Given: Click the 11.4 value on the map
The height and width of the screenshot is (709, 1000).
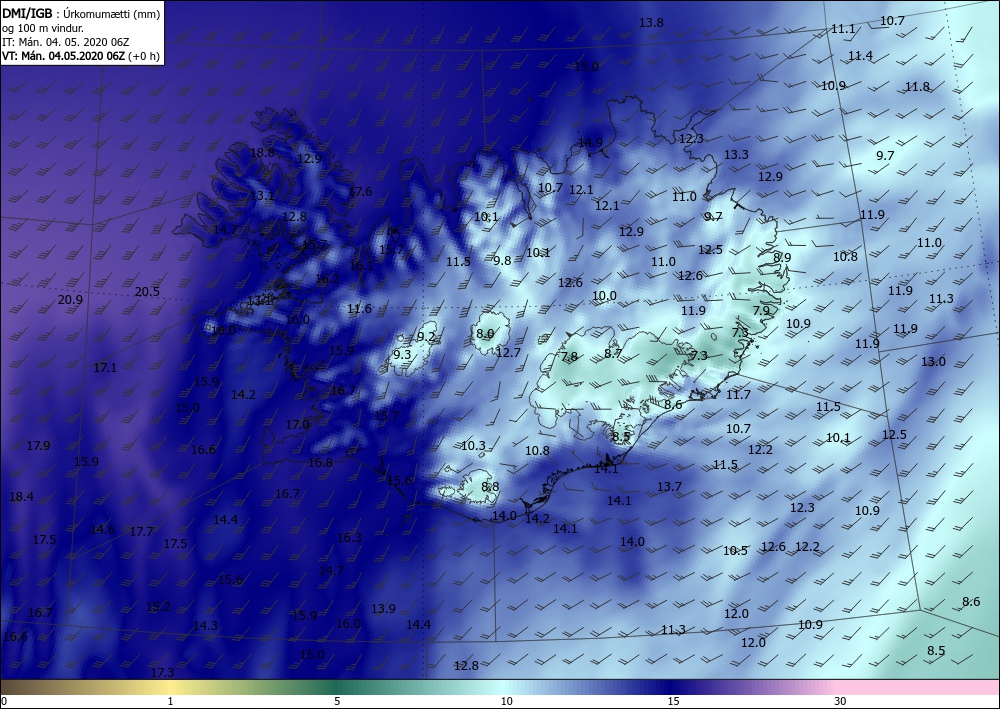Looking at the screenshot, I should point(860,55).
